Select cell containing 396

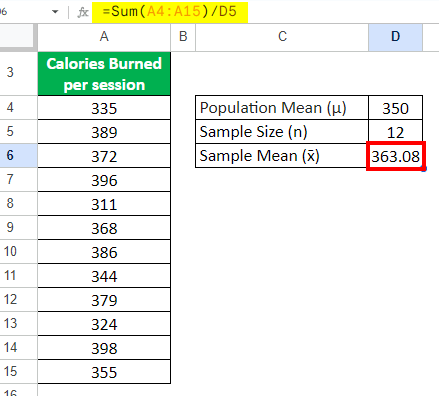pyautogui.click(x=104, y=180)
